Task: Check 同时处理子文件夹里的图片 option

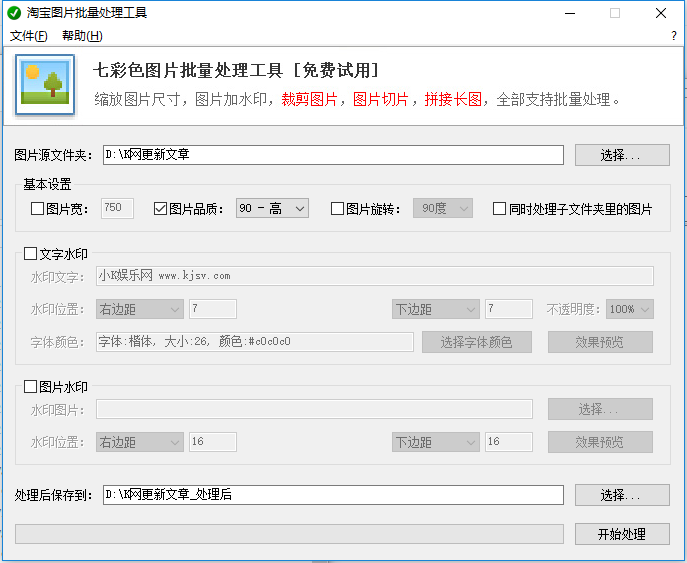Action: coord(500,209)
